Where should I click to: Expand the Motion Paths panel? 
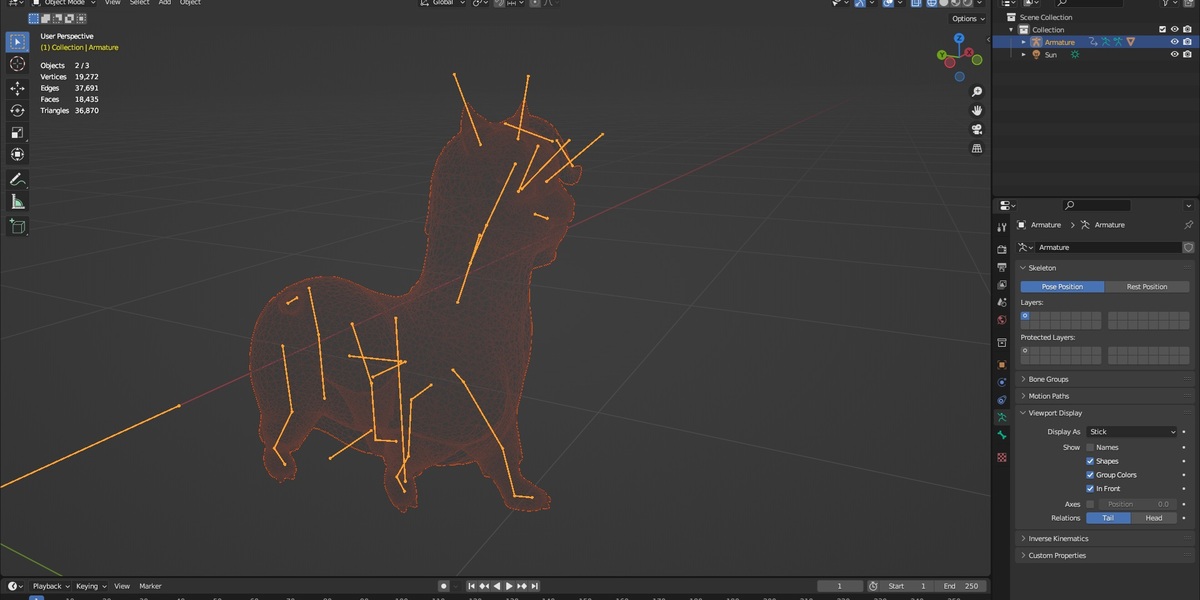coord(1046,396)
